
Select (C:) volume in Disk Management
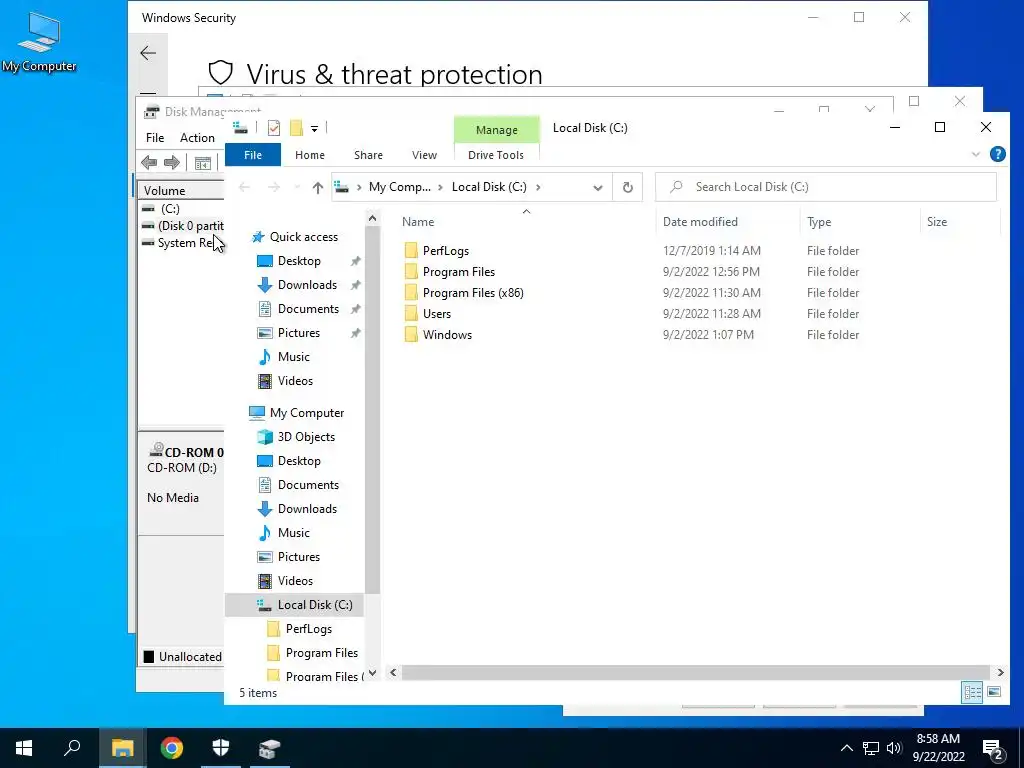click(x=170, y=209)
